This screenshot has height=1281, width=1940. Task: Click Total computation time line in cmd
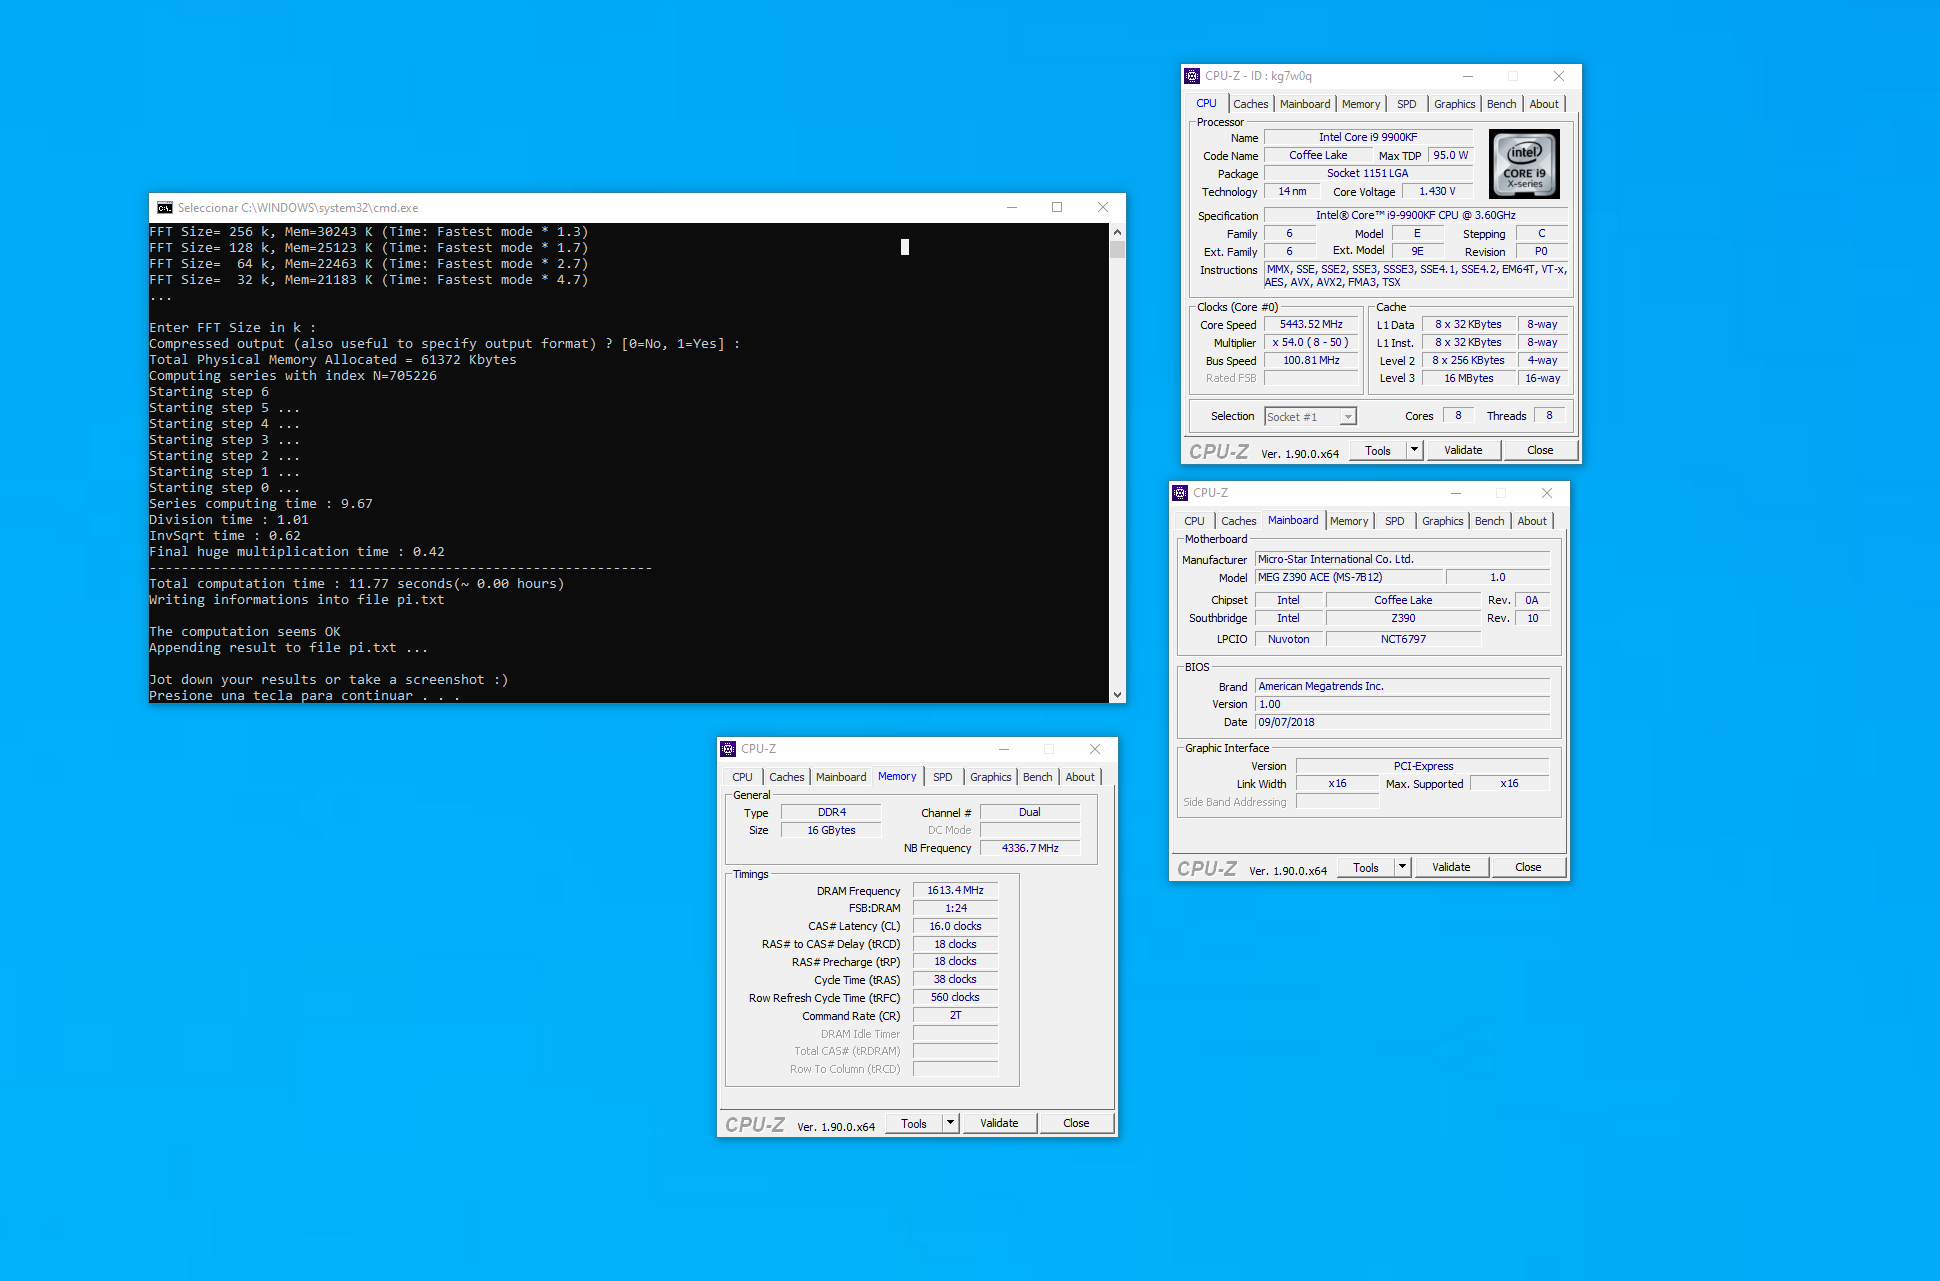click(x=357, y=584)
